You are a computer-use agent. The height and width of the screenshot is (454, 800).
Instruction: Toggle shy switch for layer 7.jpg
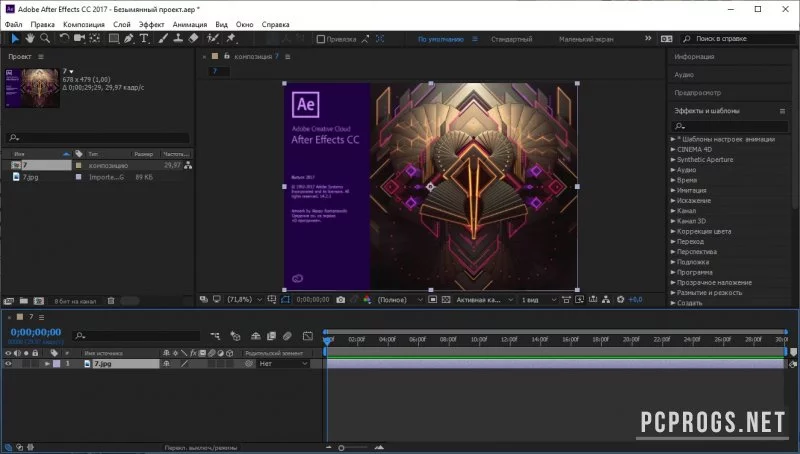[x=166, y=364]
